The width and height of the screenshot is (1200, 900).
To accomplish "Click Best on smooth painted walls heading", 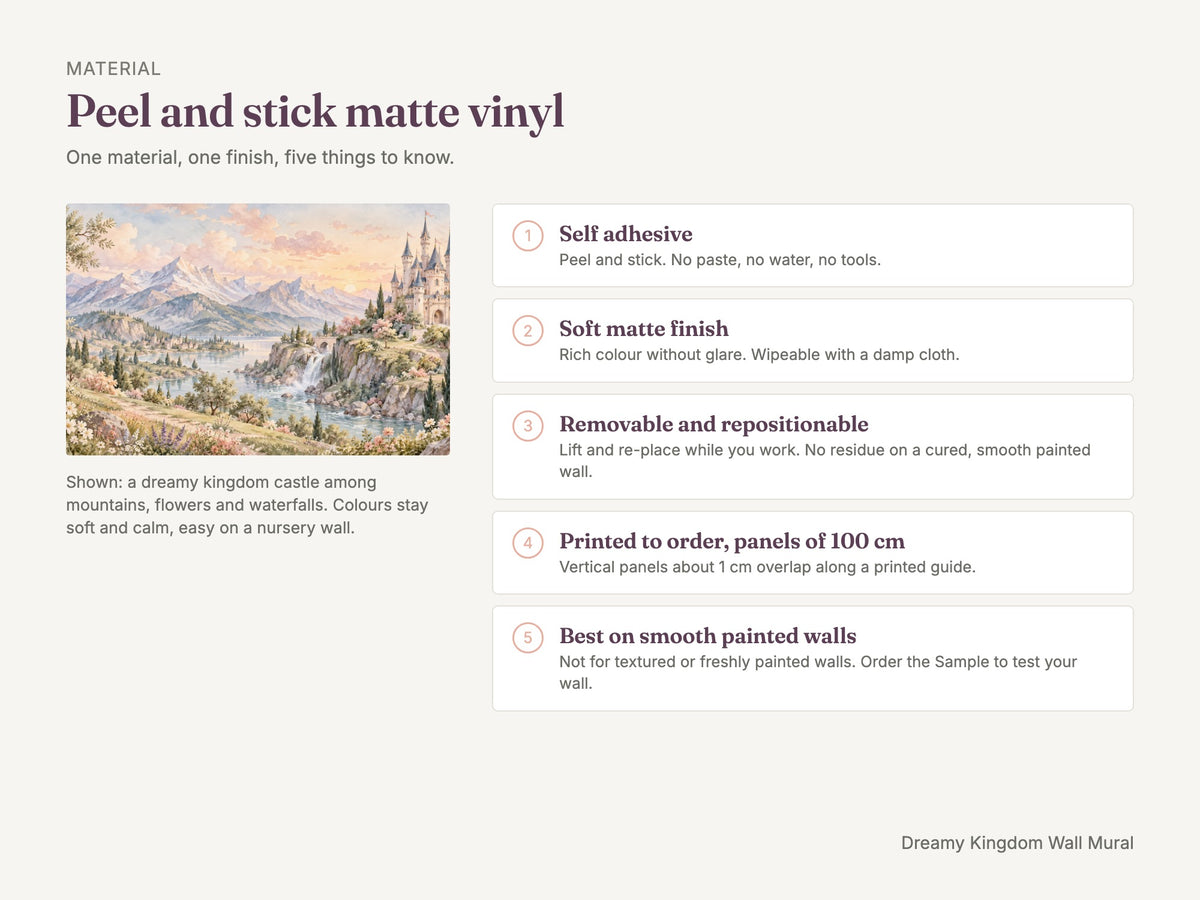I will point(708,636).
